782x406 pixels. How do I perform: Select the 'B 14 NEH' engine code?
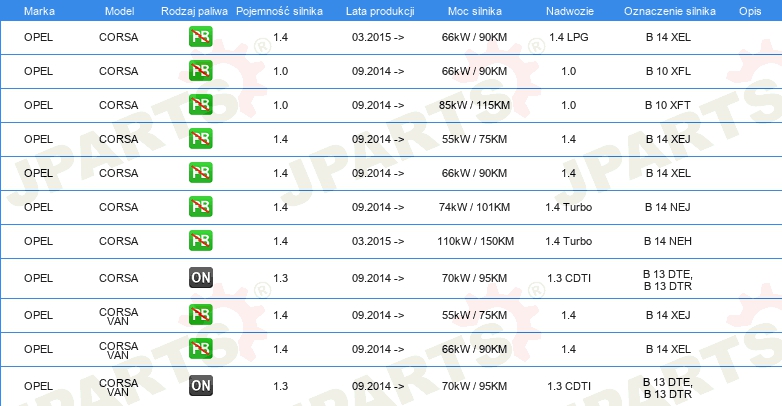[668, 240]
